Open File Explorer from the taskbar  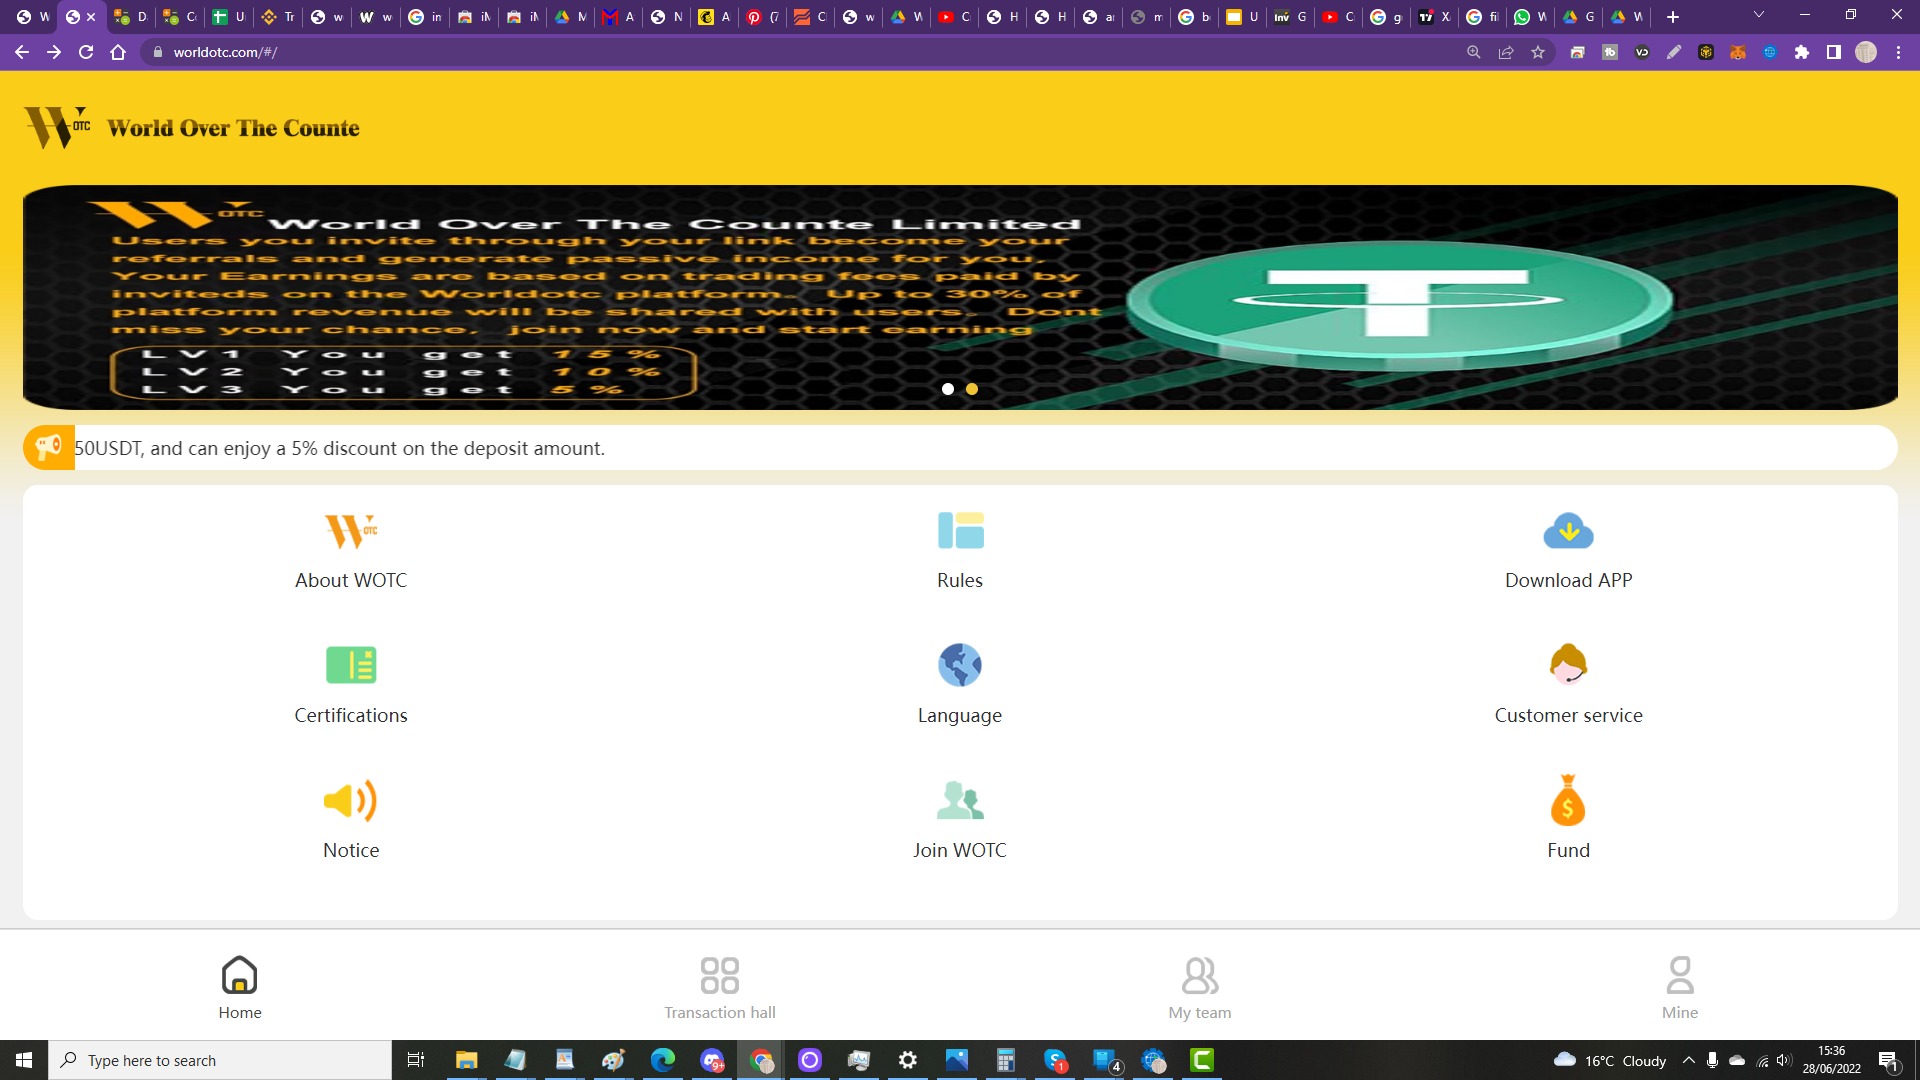click(x=466, y=1060)
